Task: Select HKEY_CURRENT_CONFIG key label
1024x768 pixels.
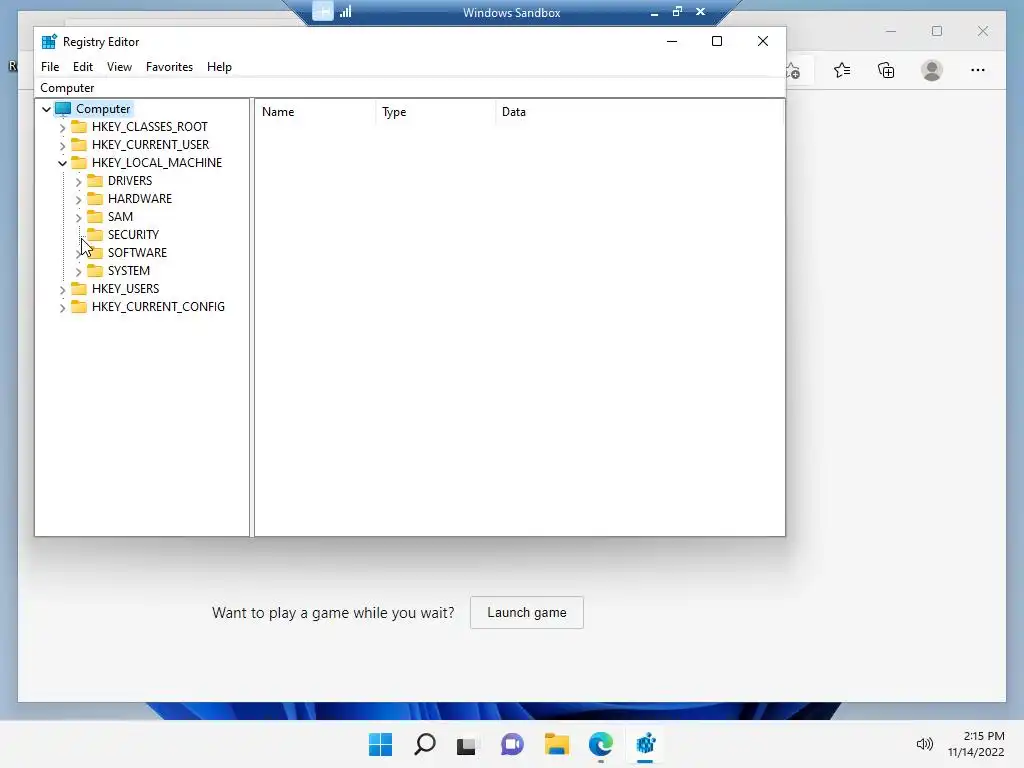Action: pyautogui.click(x=158, y=306)
